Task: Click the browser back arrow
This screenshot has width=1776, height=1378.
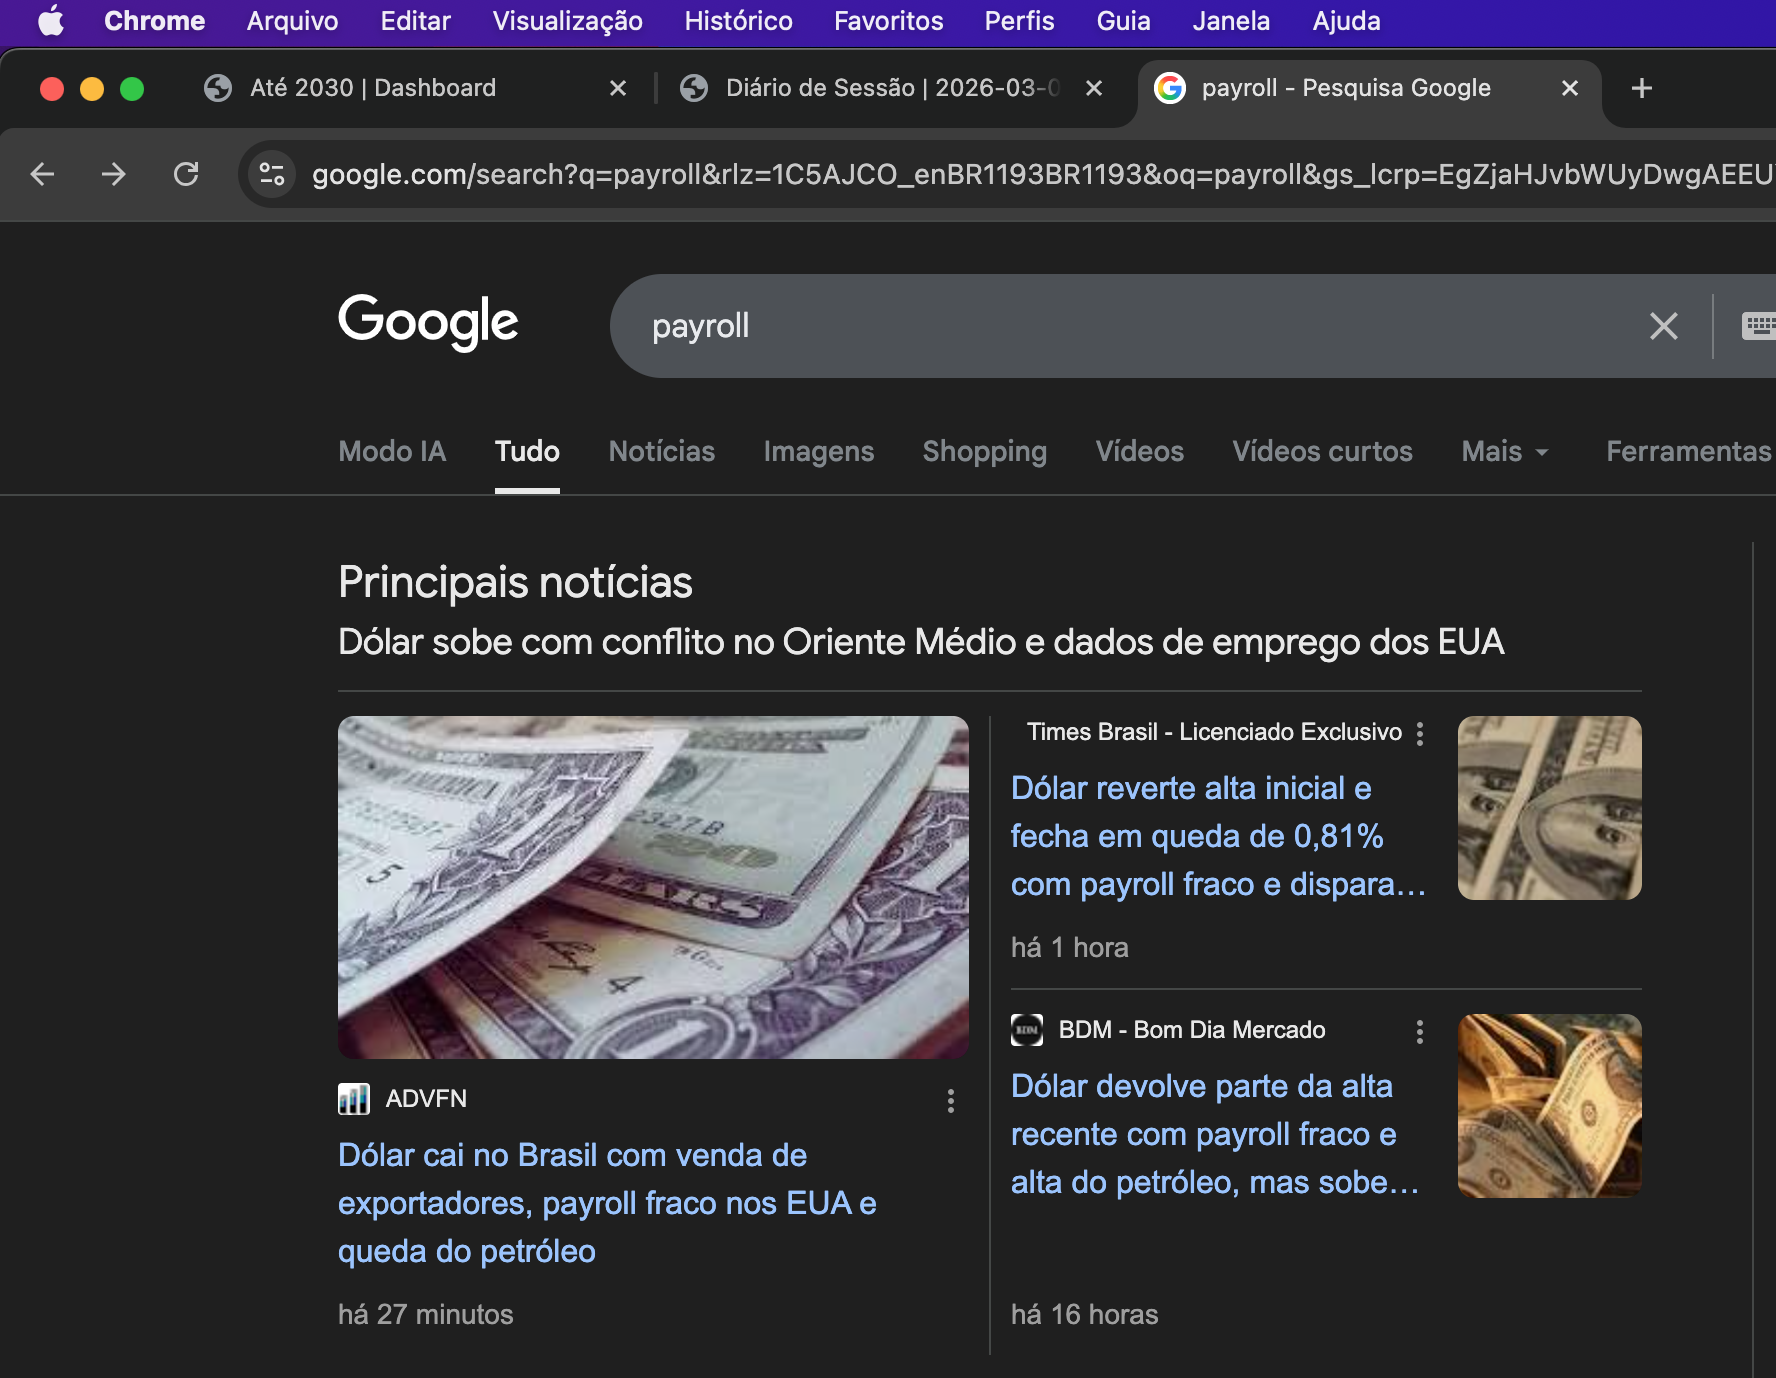Action: 42,174
